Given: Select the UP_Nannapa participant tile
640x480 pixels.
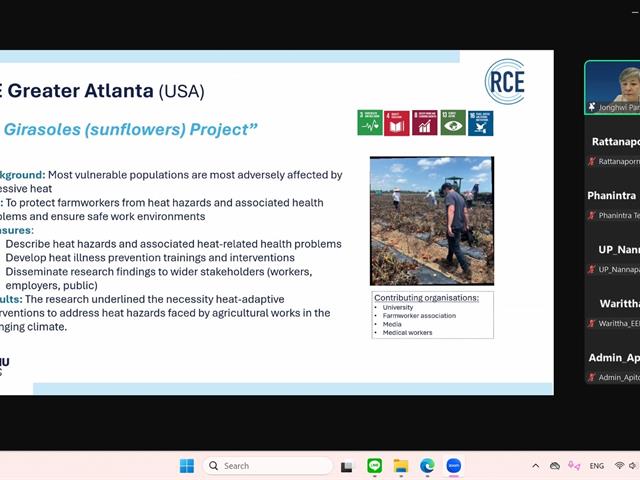Looking at the screenshot, I should click(x=612, y=250).
